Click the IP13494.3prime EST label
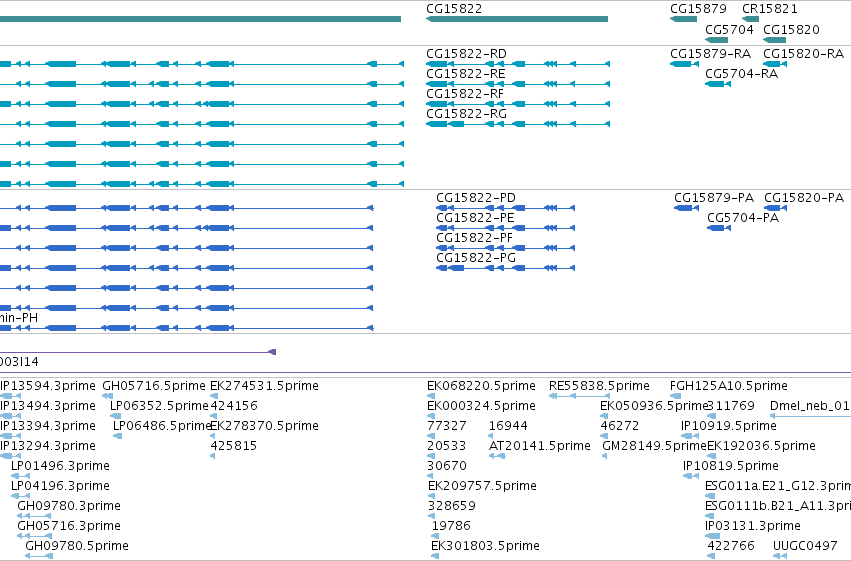Image resolution: width=851 pixels, height=561 pixels. tap(48, 406)
